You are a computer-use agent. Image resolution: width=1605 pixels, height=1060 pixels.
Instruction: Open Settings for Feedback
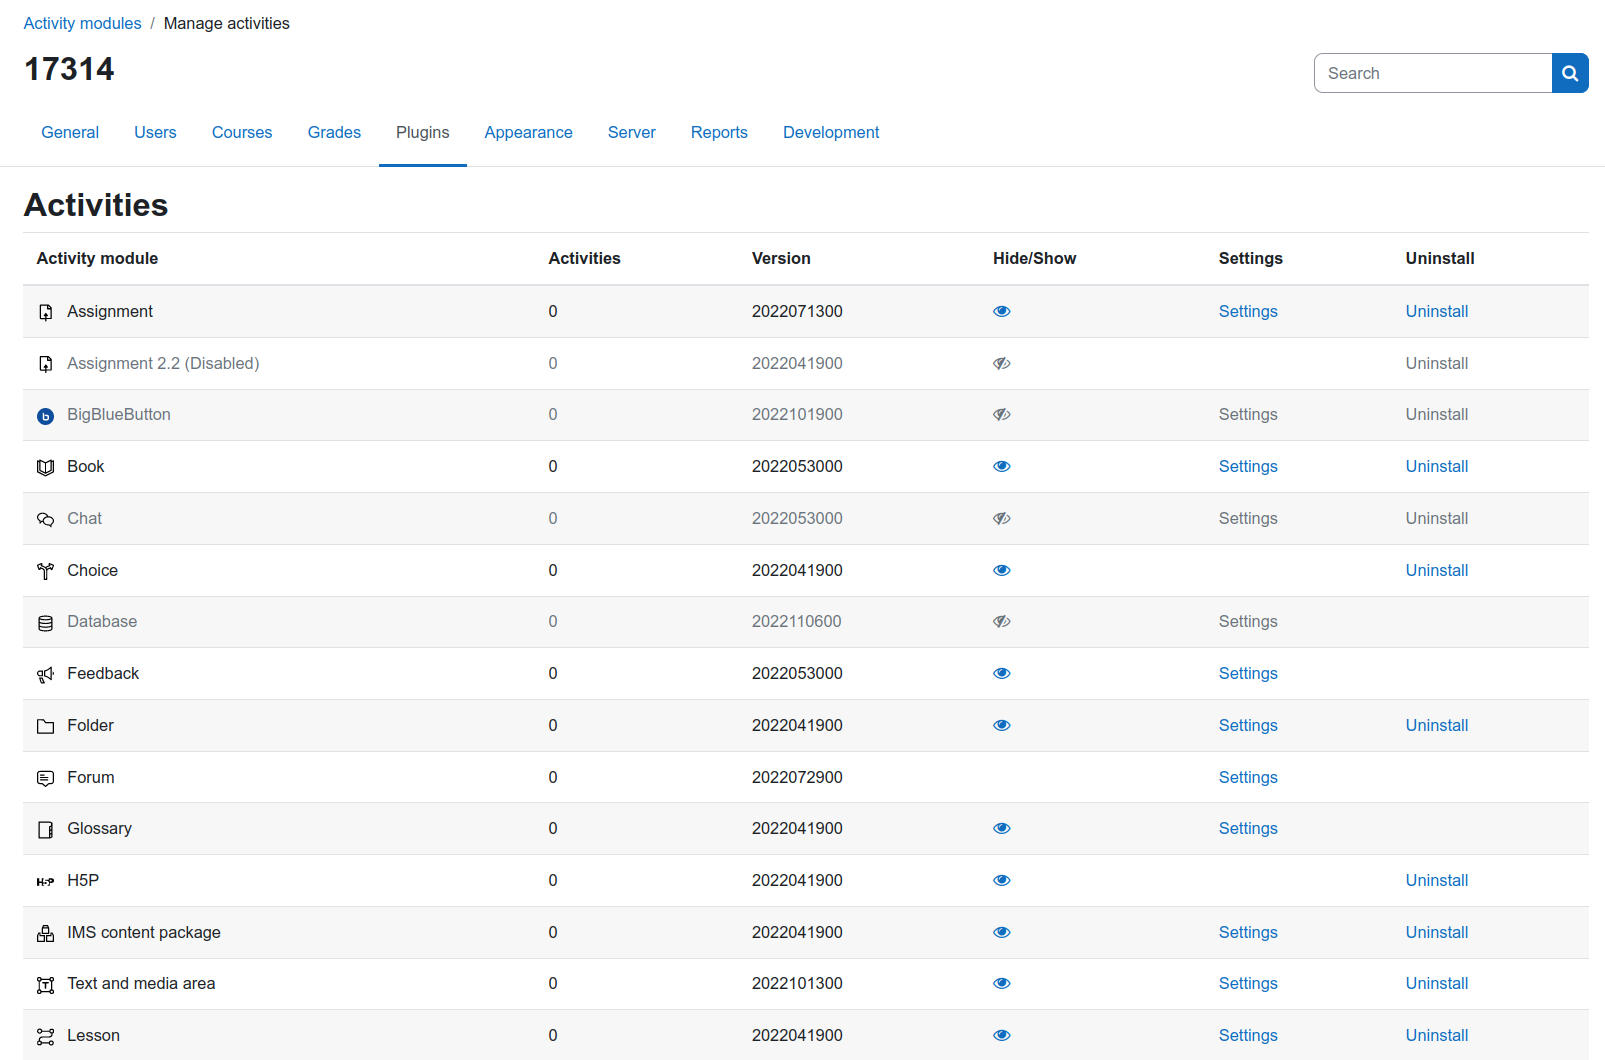click(1248, 673)
